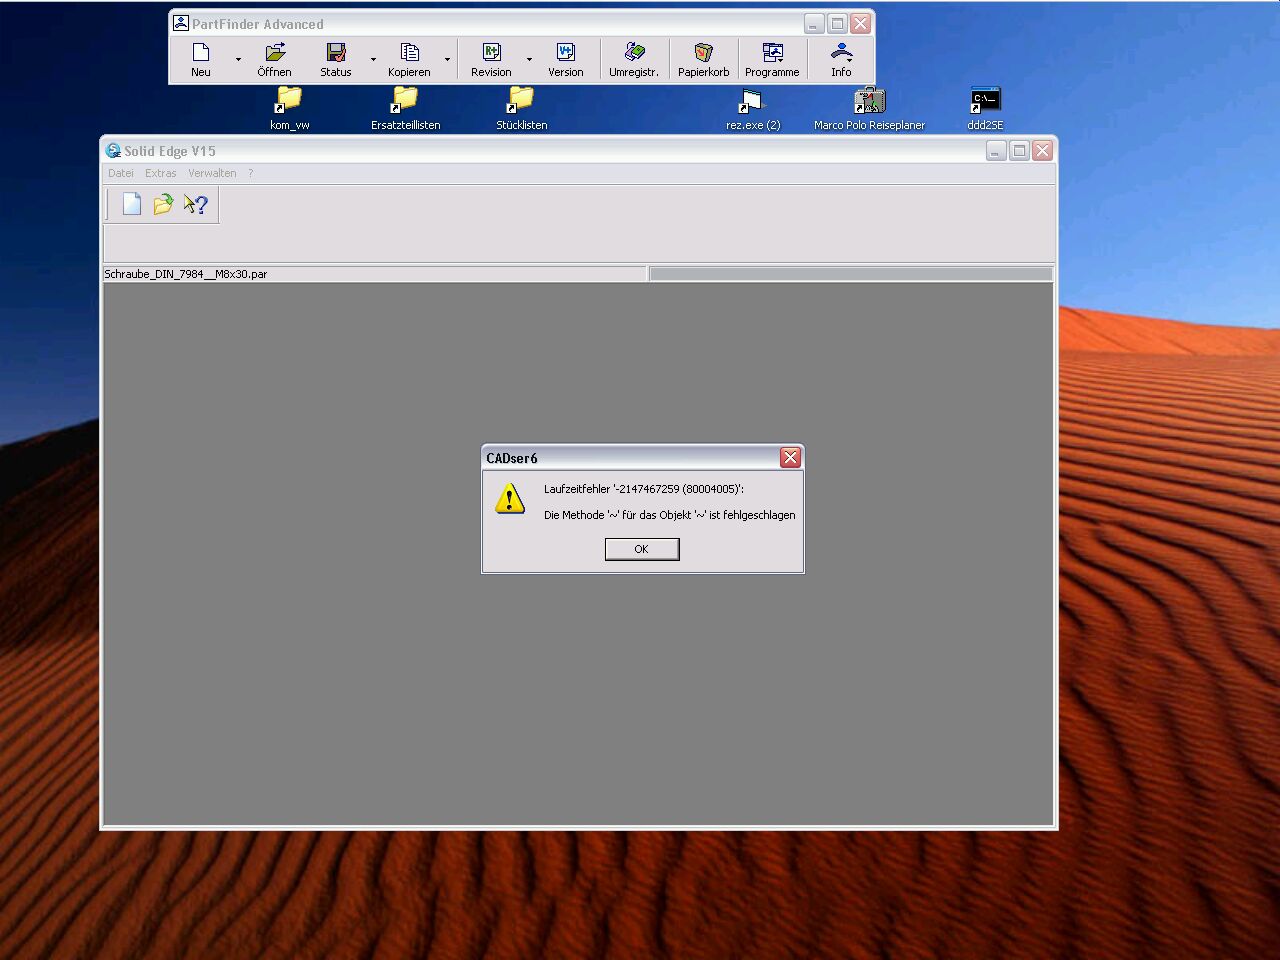Minimize the PartFinder Advanced window

[814, 23]
